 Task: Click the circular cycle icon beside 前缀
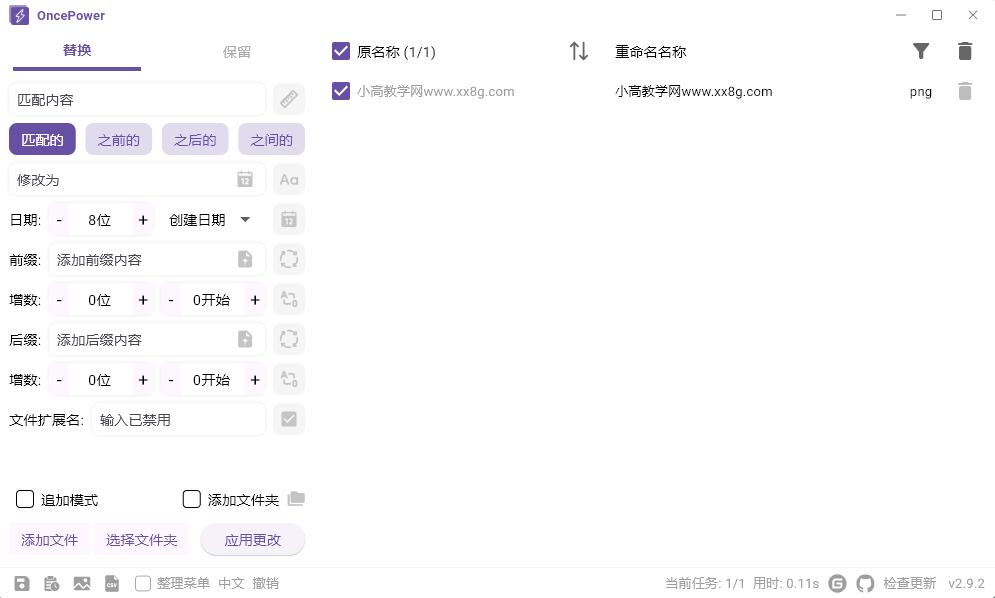coord(289,259)
